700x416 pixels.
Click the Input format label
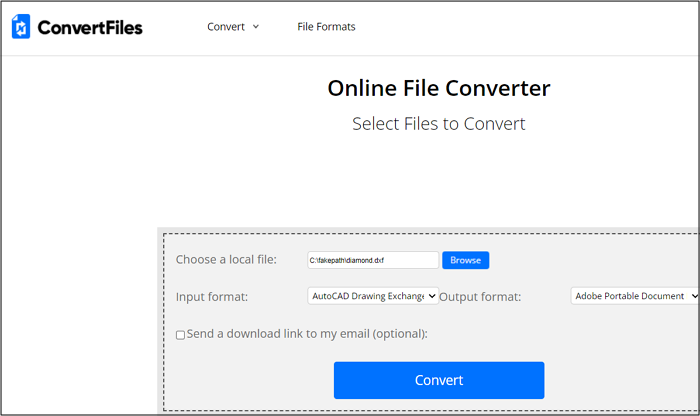212,297
